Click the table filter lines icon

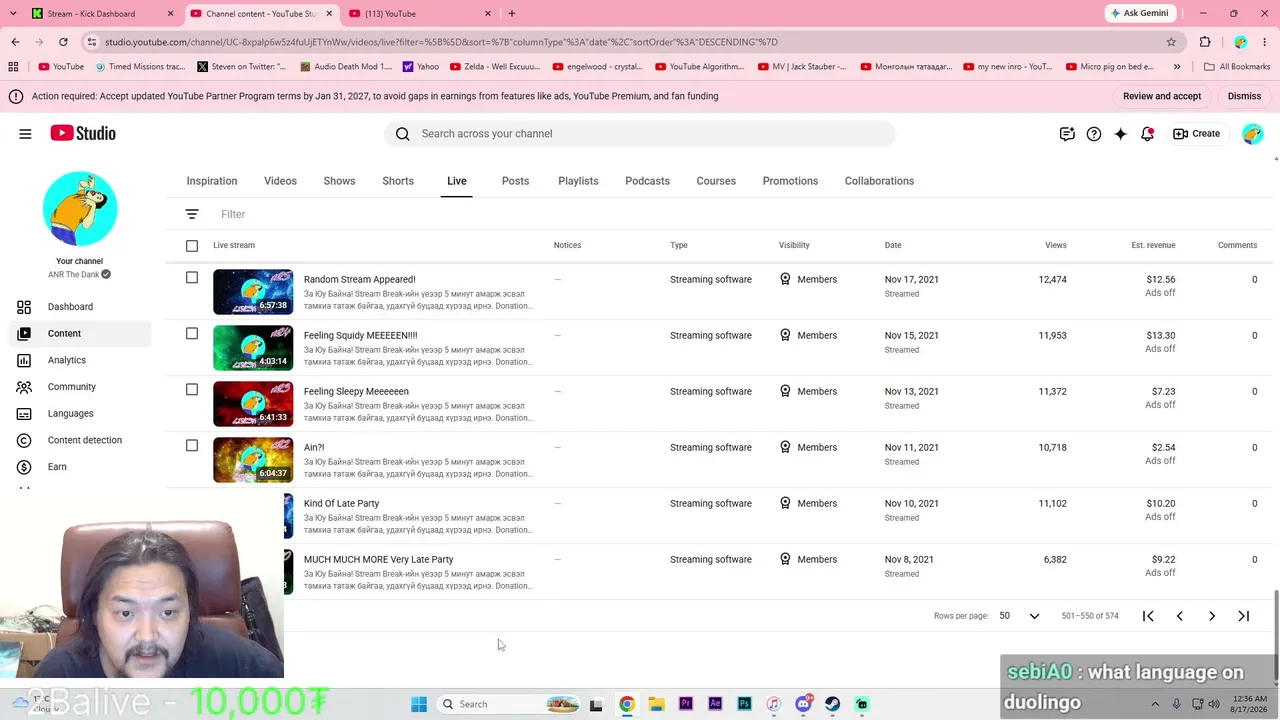coord(192,214)
